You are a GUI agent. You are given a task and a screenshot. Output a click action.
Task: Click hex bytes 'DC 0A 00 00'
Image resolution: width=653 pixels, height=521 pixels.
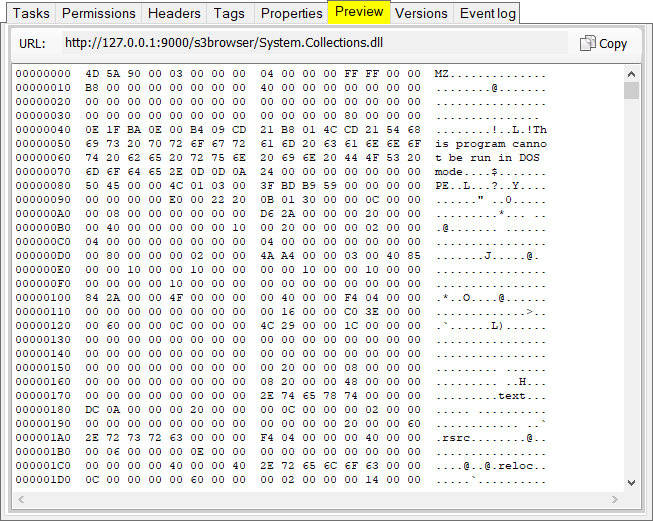123,410
